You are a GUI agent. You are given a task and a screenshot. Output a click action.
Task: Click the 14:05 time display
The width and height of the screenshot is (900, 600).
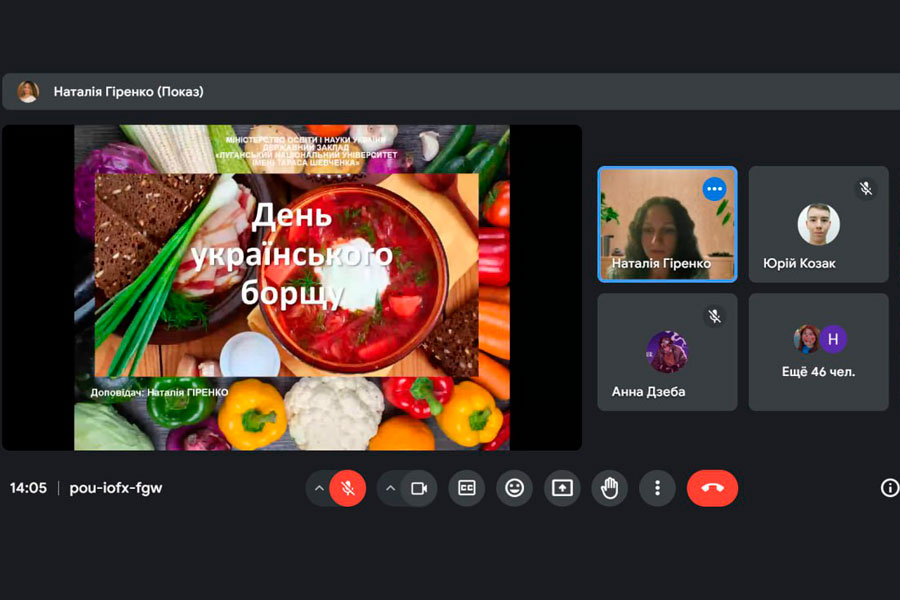point(28,488)
